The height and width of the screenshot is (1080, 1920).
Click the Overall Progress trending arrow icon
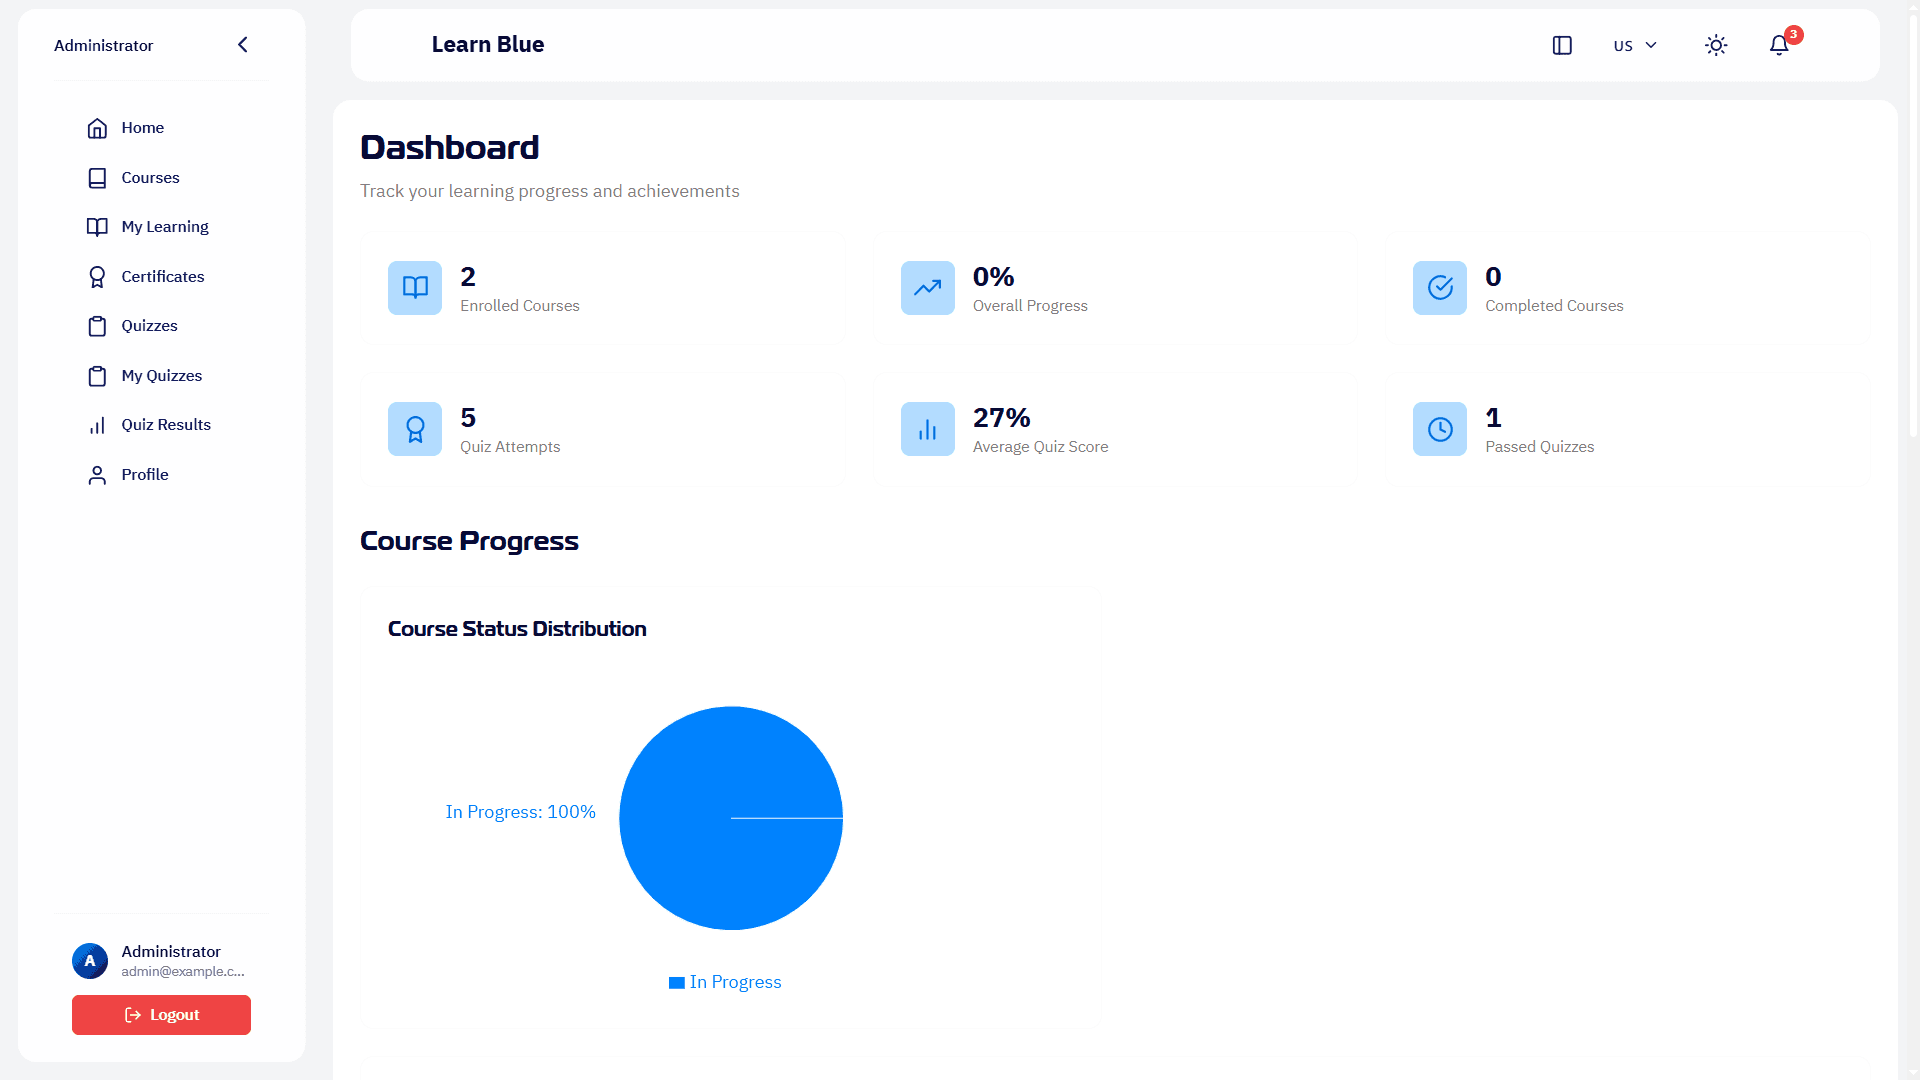point(928,288)
